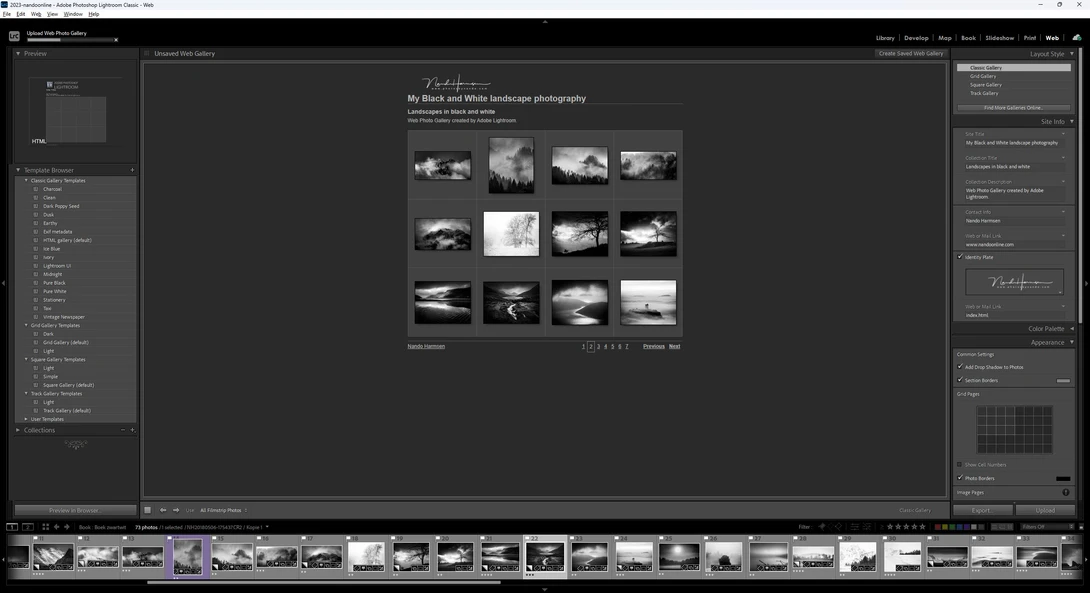
Task: Collapse the Template Browser panel
Action: 18,170
